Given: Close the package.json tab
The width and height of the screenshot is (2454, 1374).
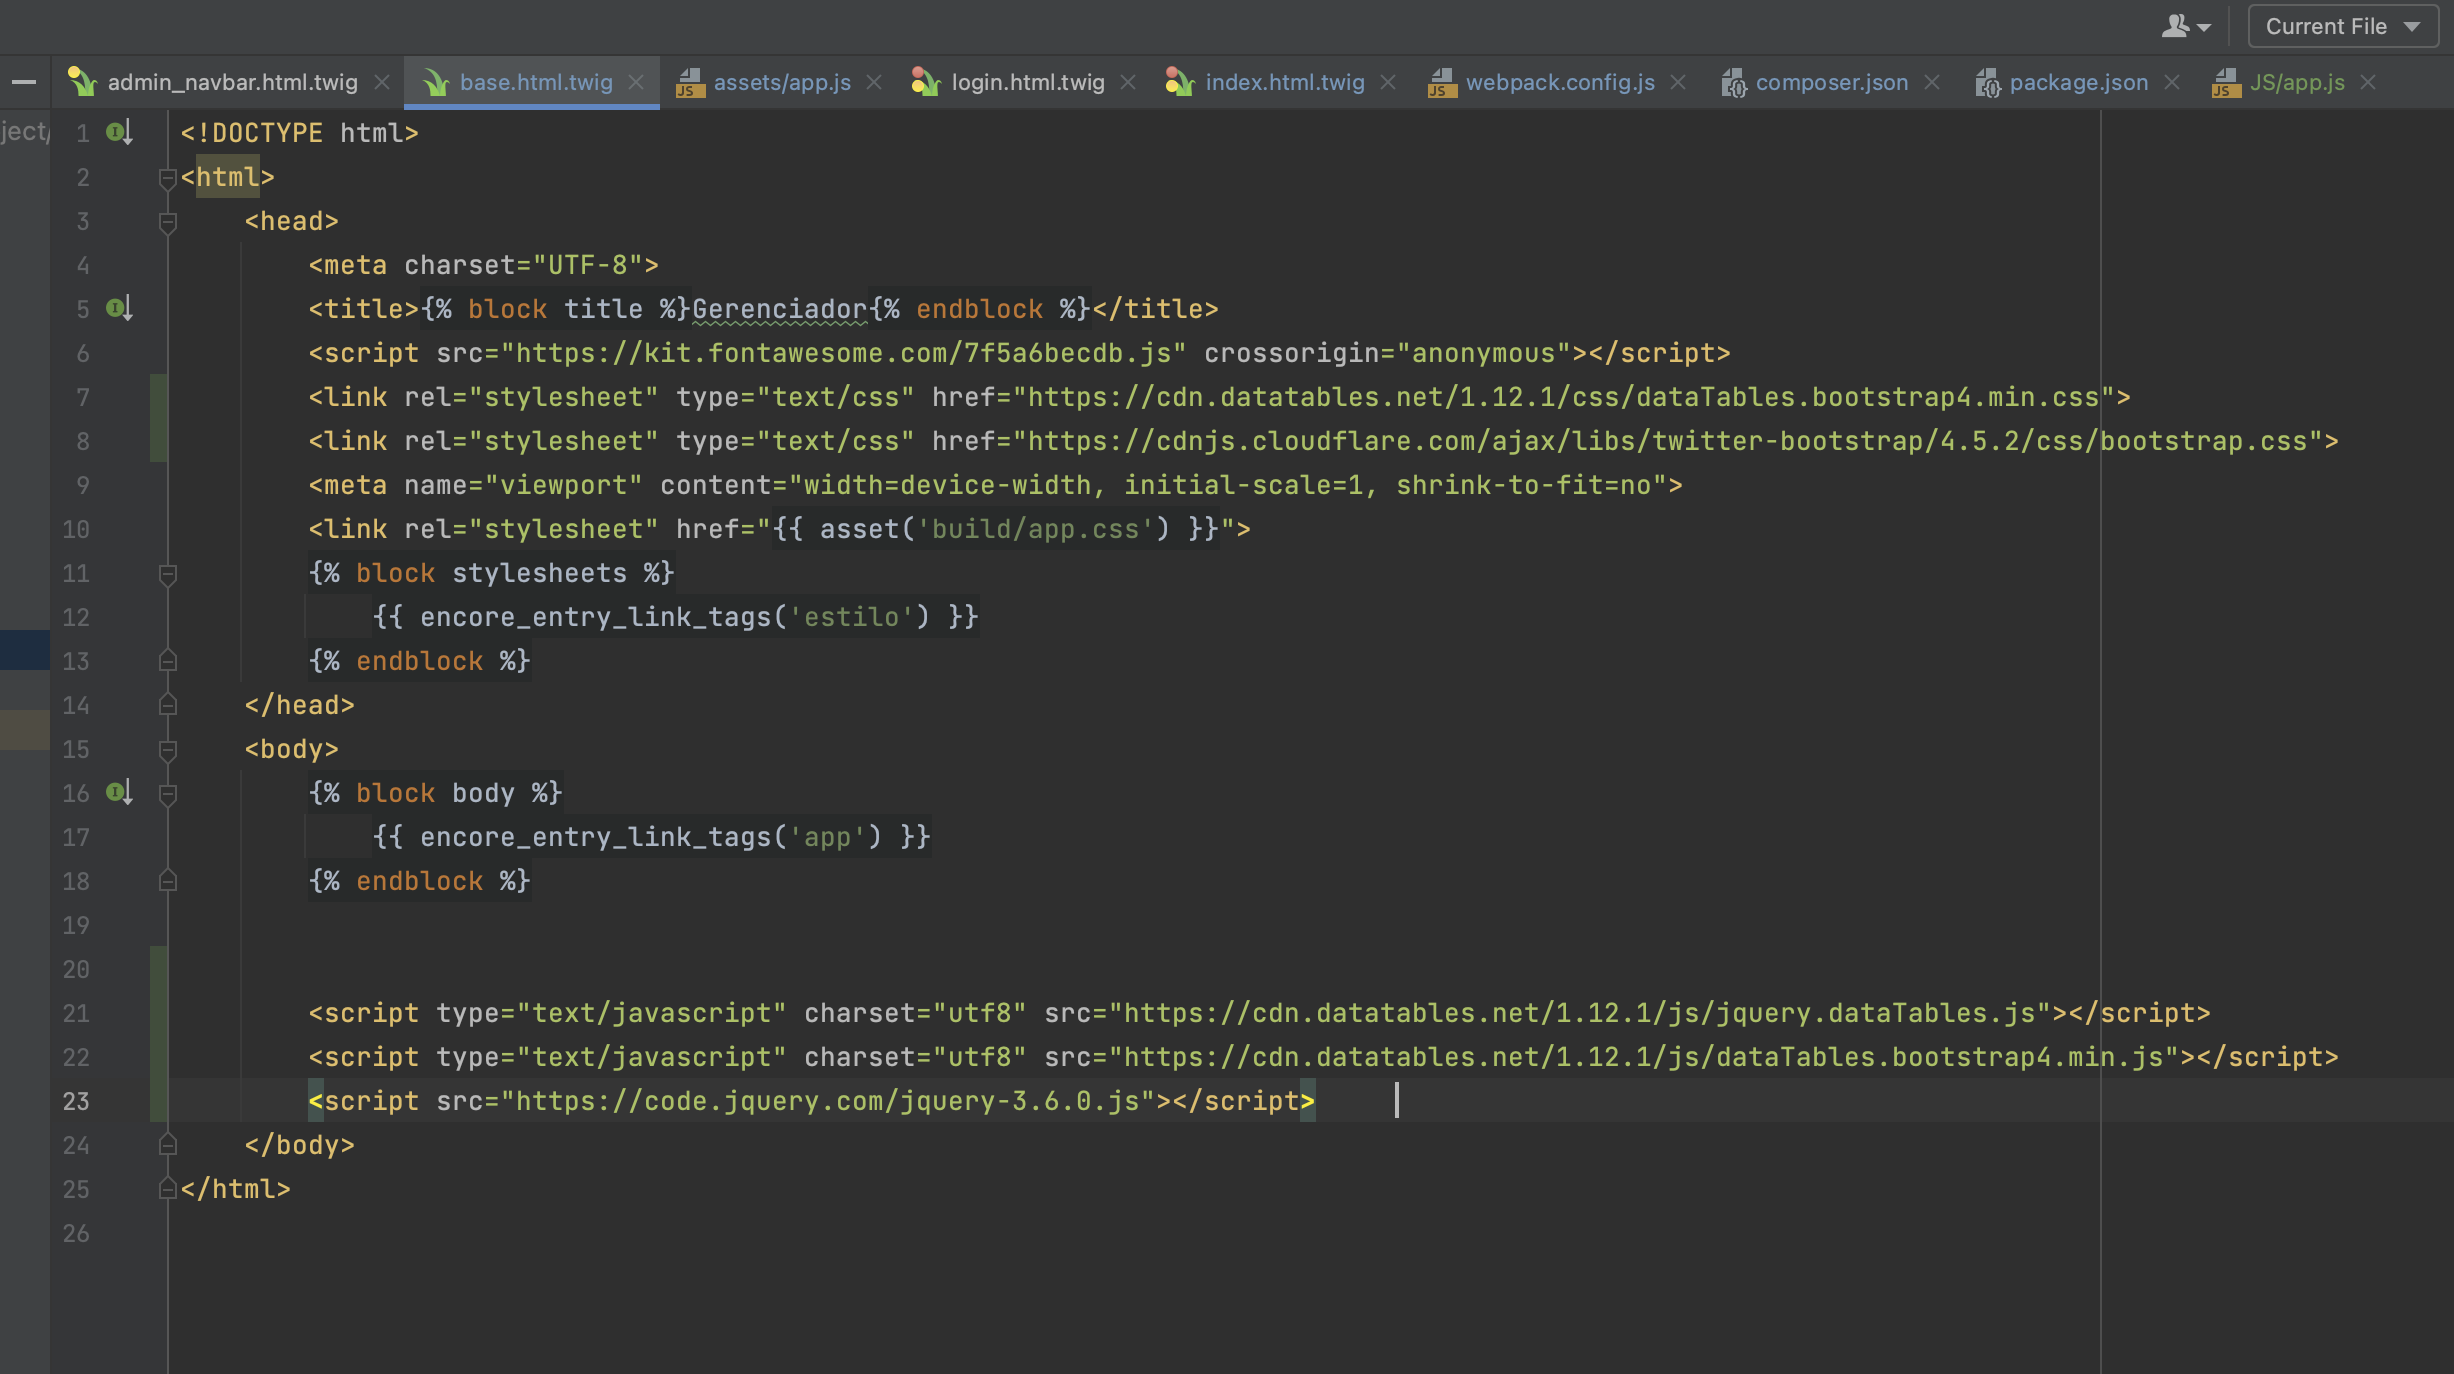Looking at the screenshot, I should coord(2172,82).
